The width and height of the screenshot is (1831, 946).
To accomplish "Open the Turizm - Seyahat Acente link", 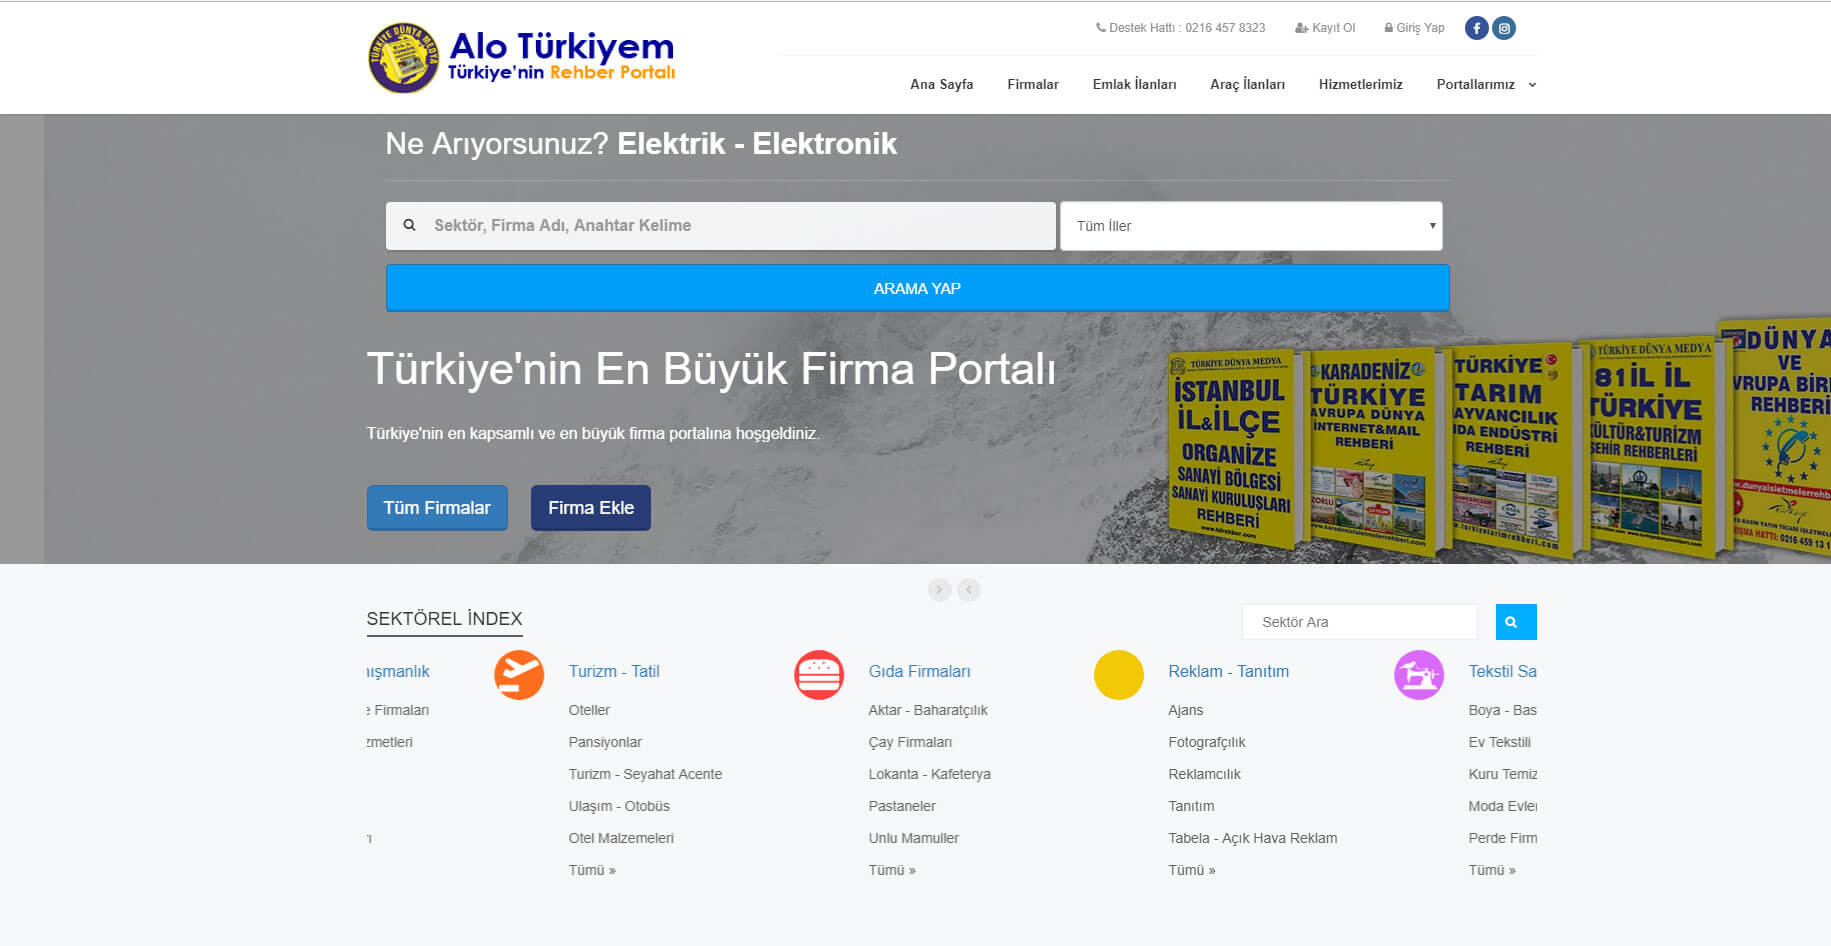I will [645, 774].
